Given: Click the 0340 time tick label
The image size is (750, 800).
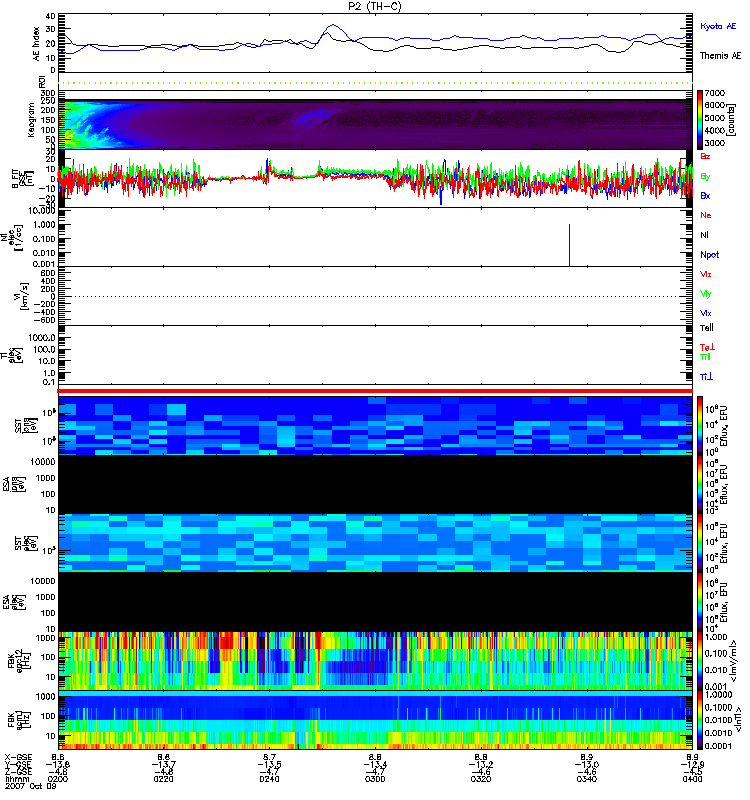Looking at the screenshot, I should click(587, 779).
